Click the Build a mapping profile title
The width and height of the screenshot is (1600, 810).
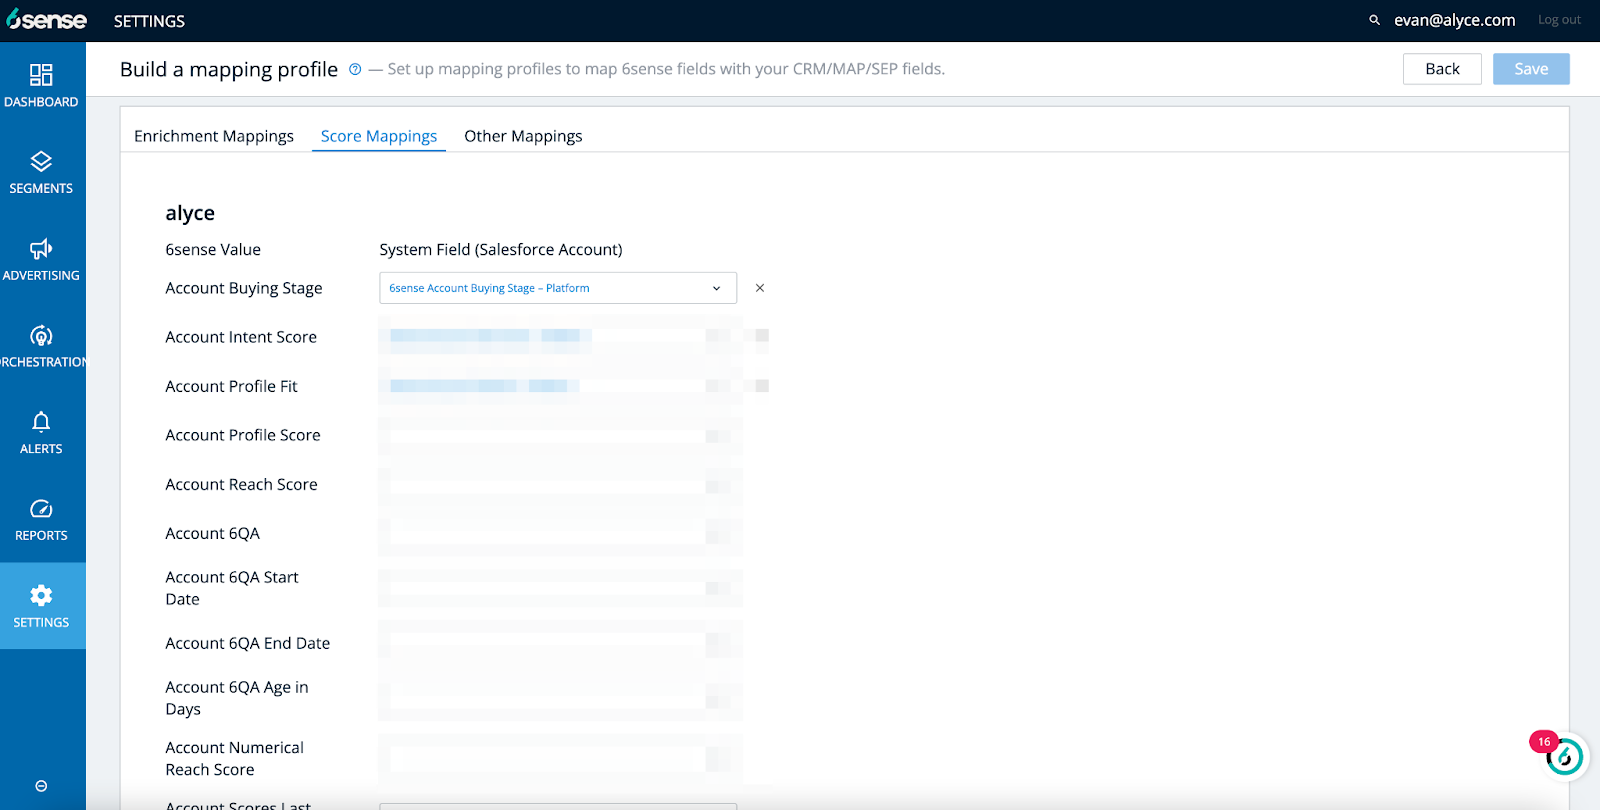pyautogui.click(x=229, y=69)
